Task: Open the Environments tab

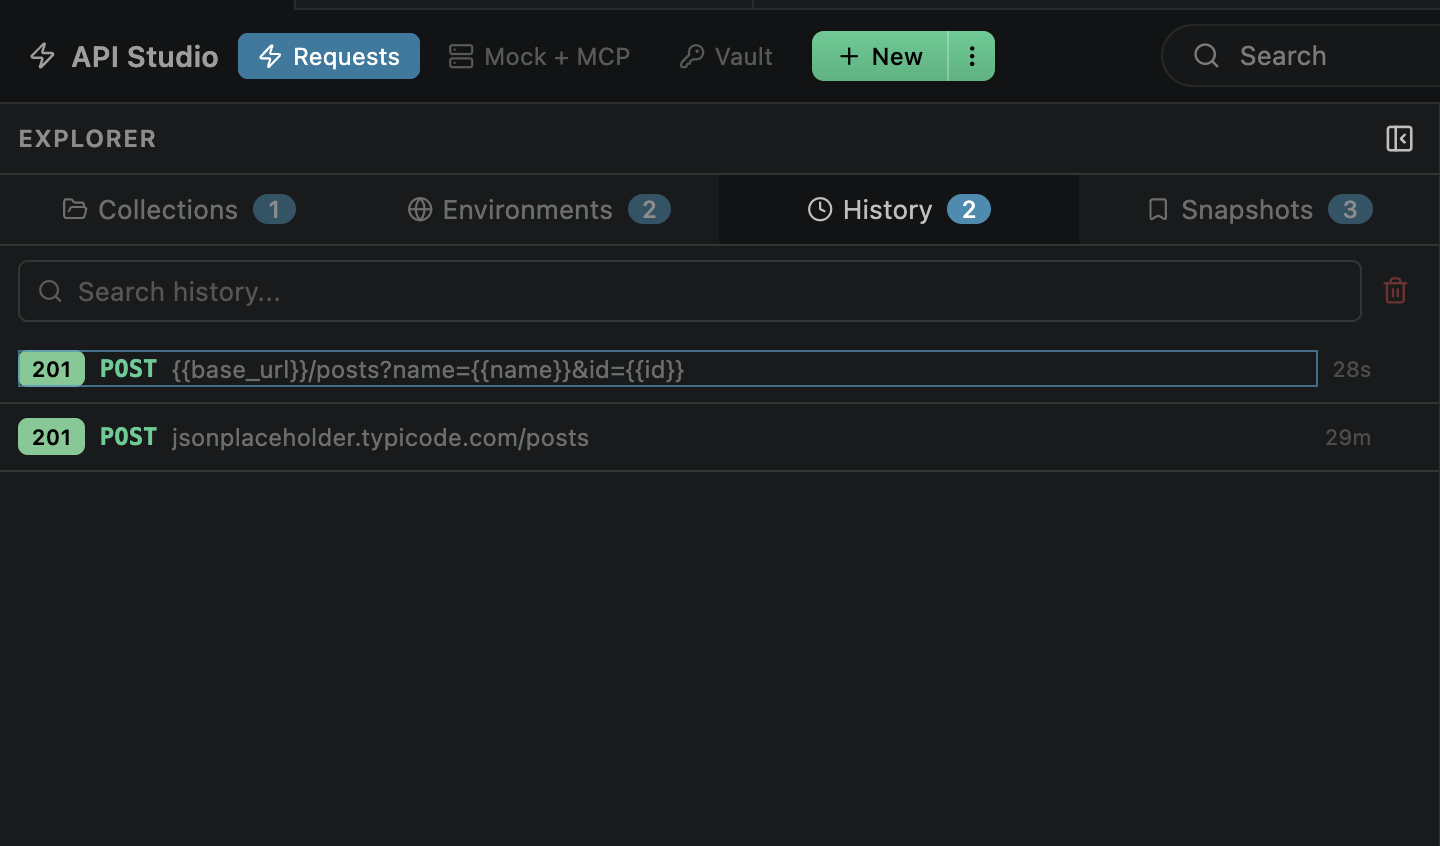Action: coord(539,209)
